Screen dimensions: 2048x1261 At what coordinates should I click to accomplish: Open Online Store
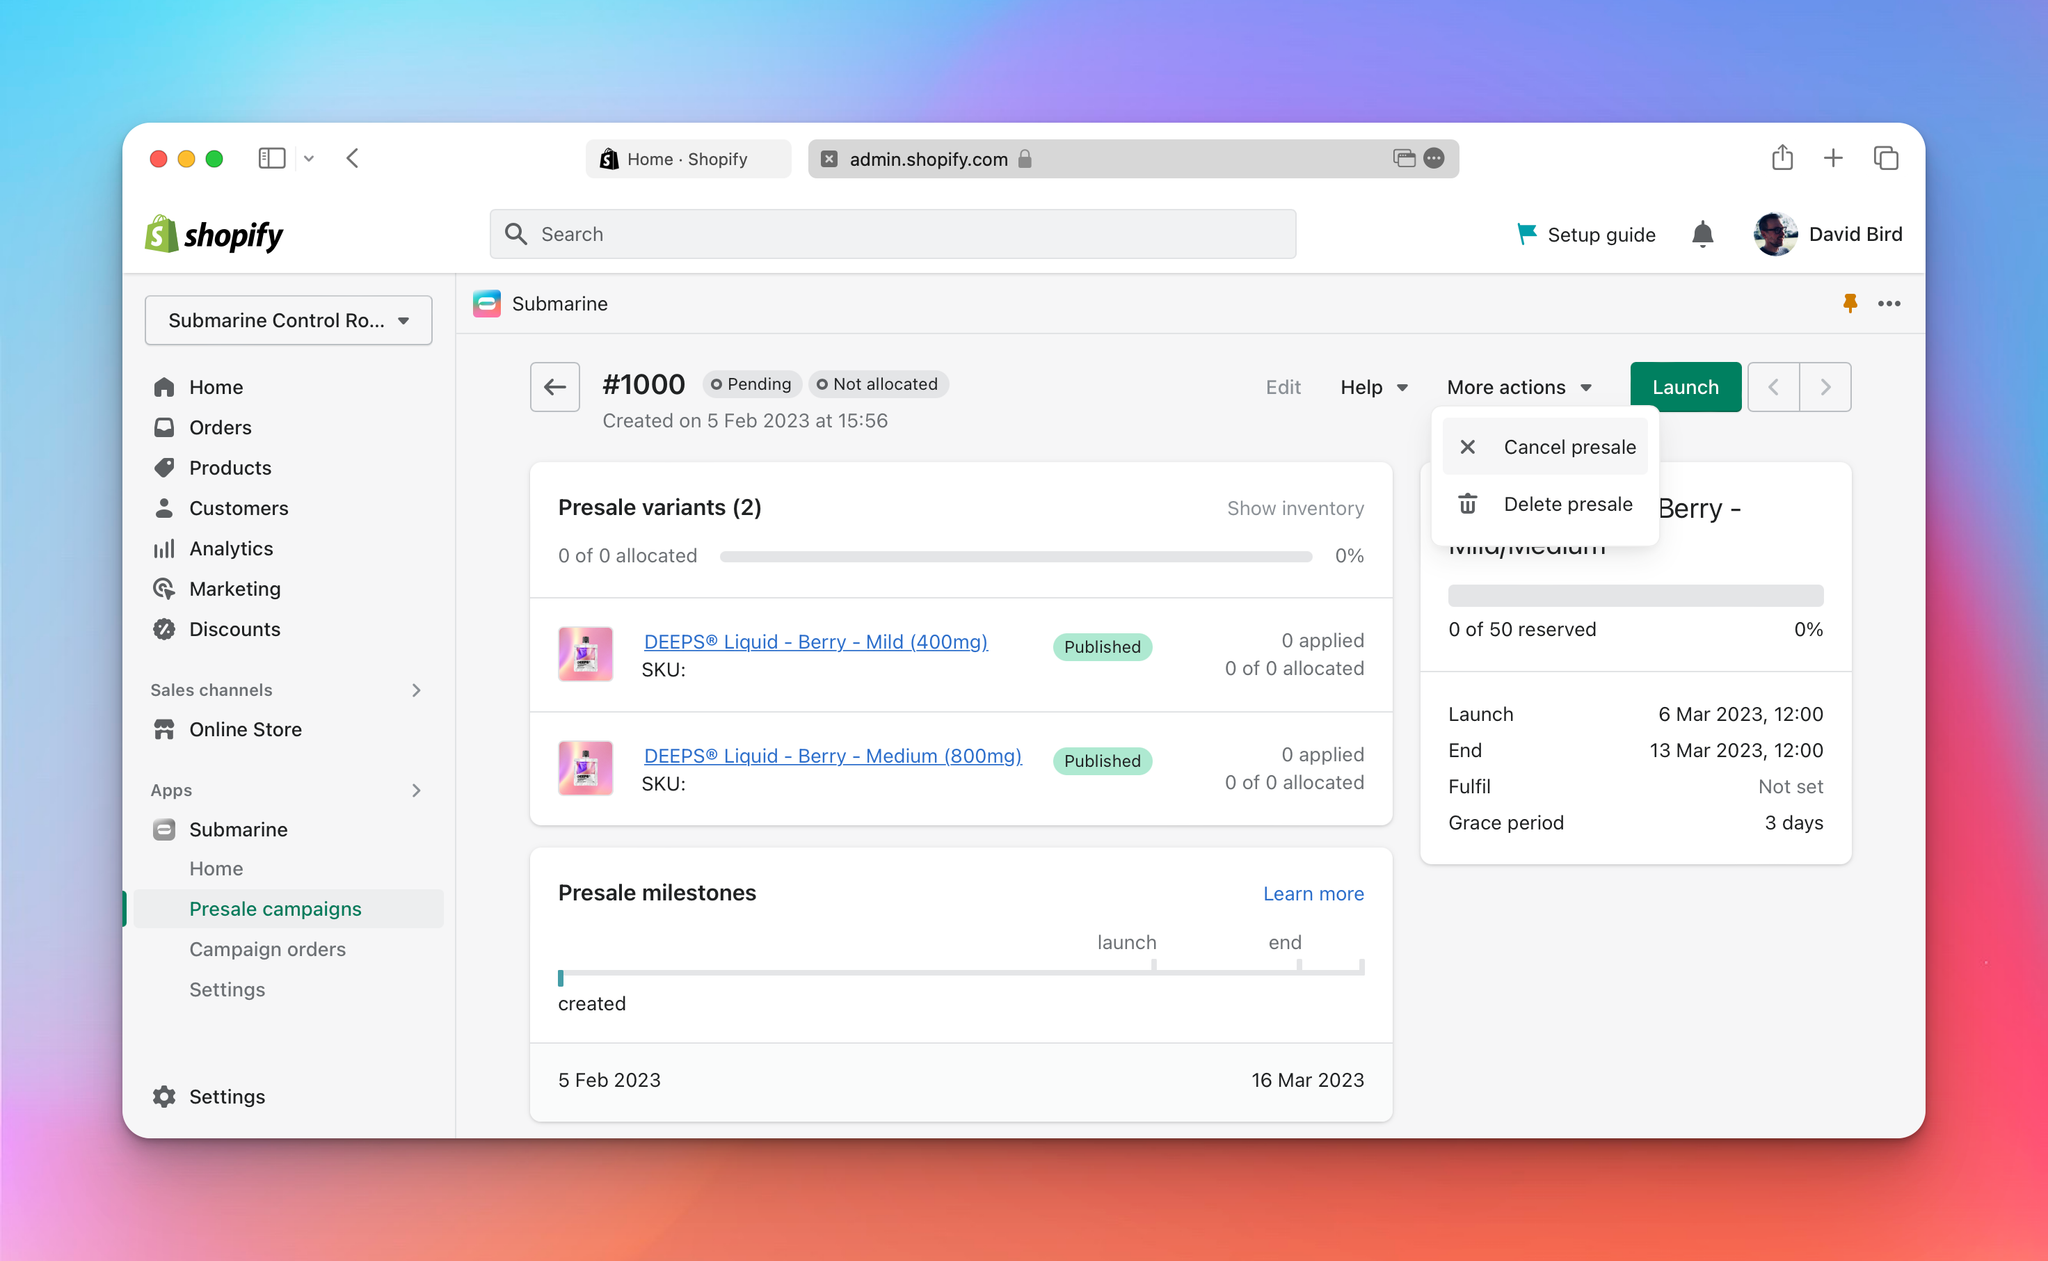245,730
